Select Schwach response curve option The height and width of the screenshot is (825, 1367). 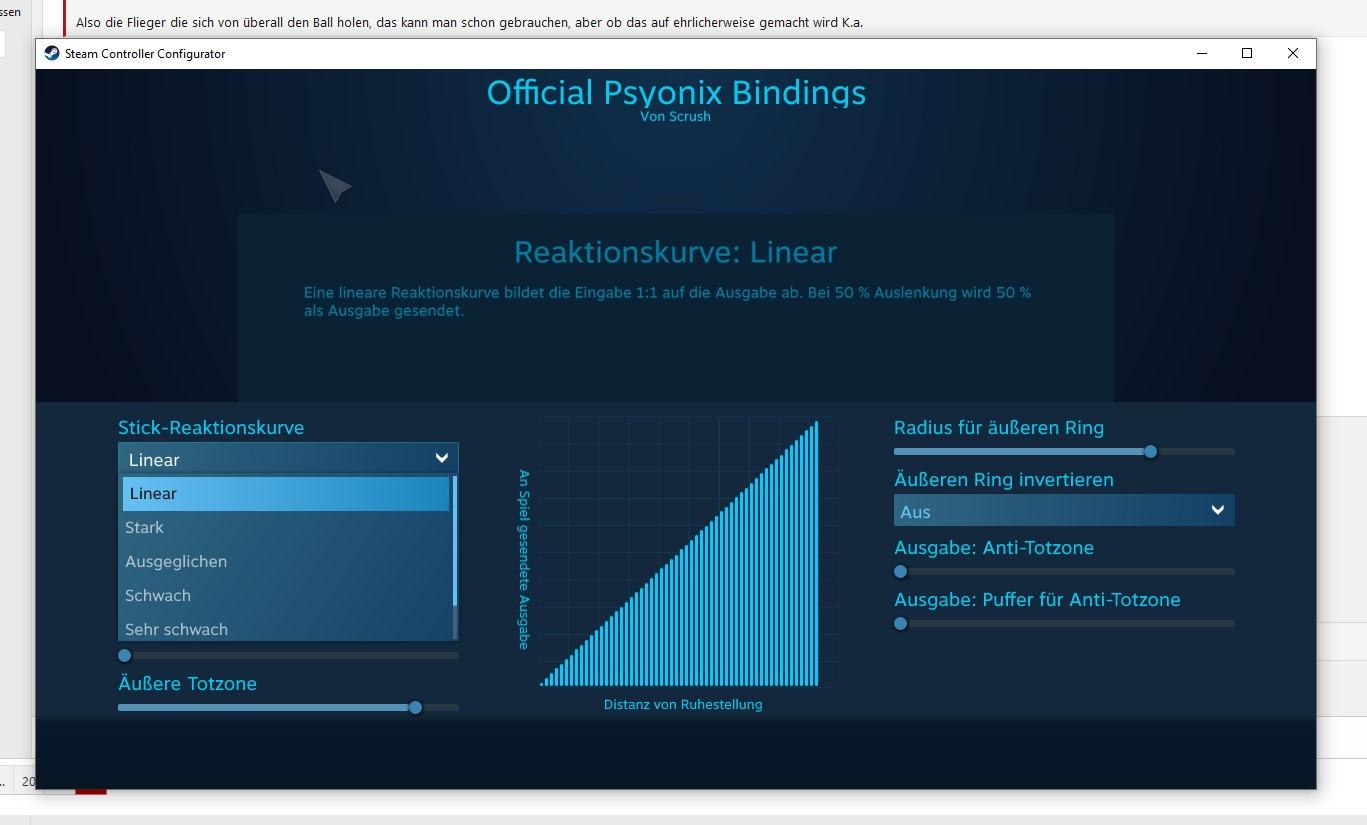pos(286,596)
